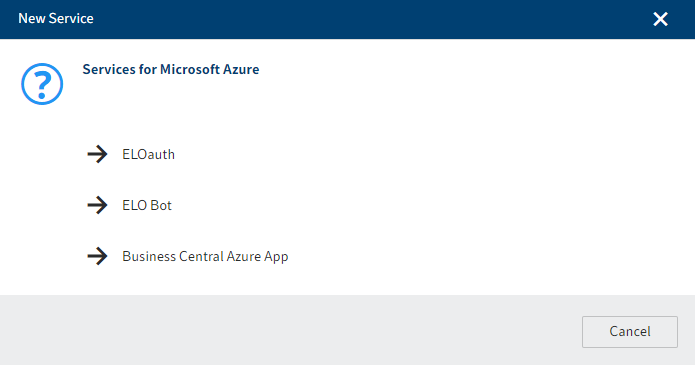
Task: Open Business Central Azure App service
Action: coord(205,256)
